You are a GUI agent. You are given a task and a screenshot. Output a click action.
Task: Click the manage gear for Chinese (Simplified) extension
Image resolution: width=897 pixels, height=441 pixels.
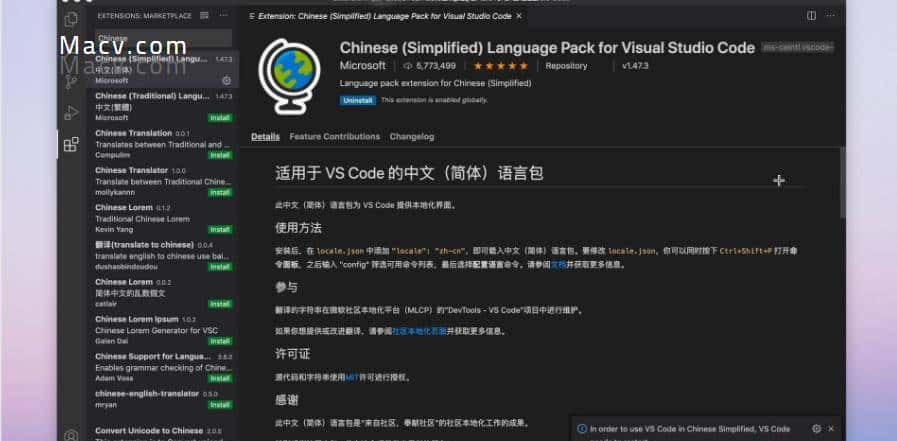pyautogui.click(x=226, y=81)
